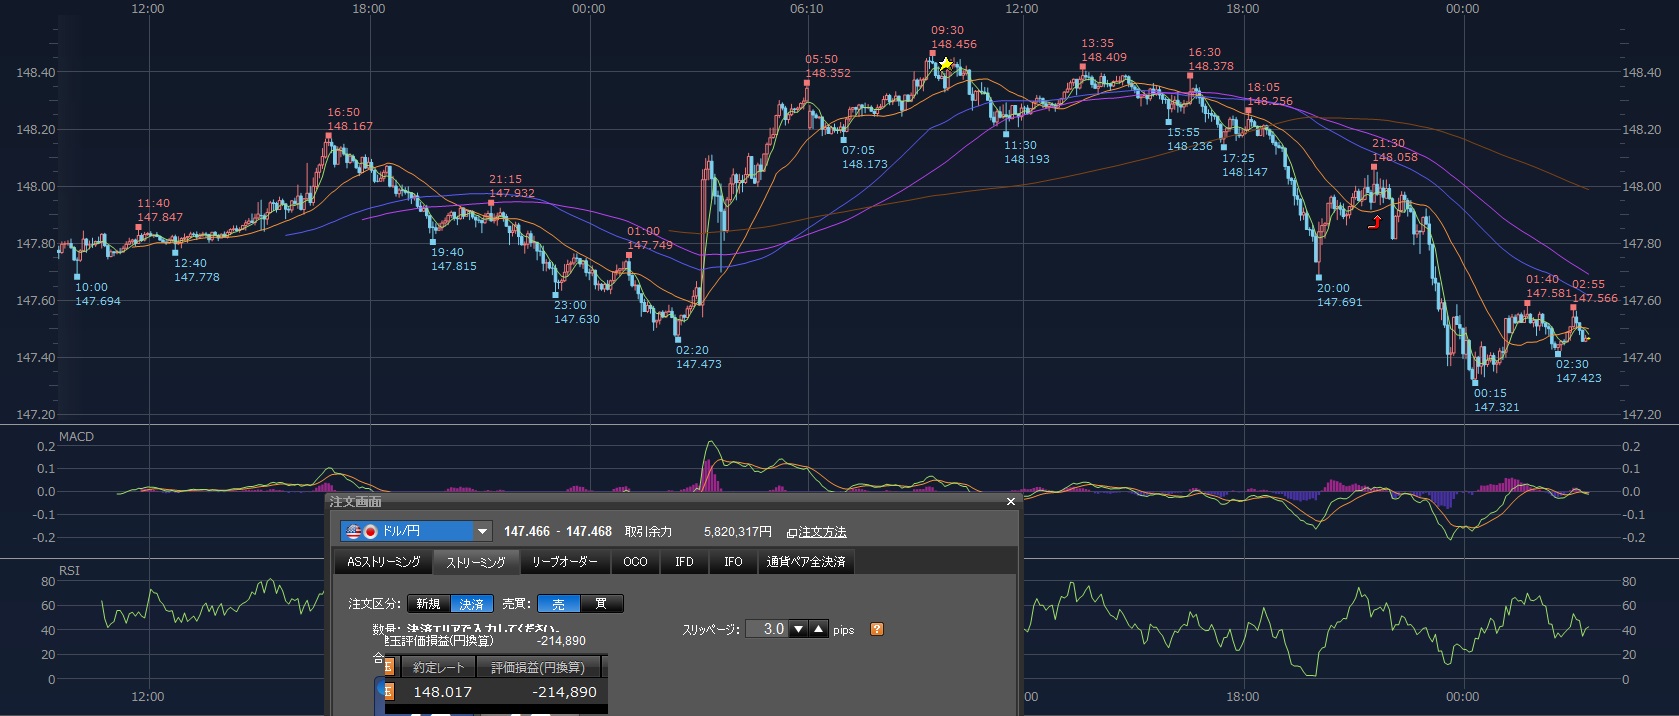Open the OCO order tab
Screen dimensions: 1679x716
coord(635,562)
